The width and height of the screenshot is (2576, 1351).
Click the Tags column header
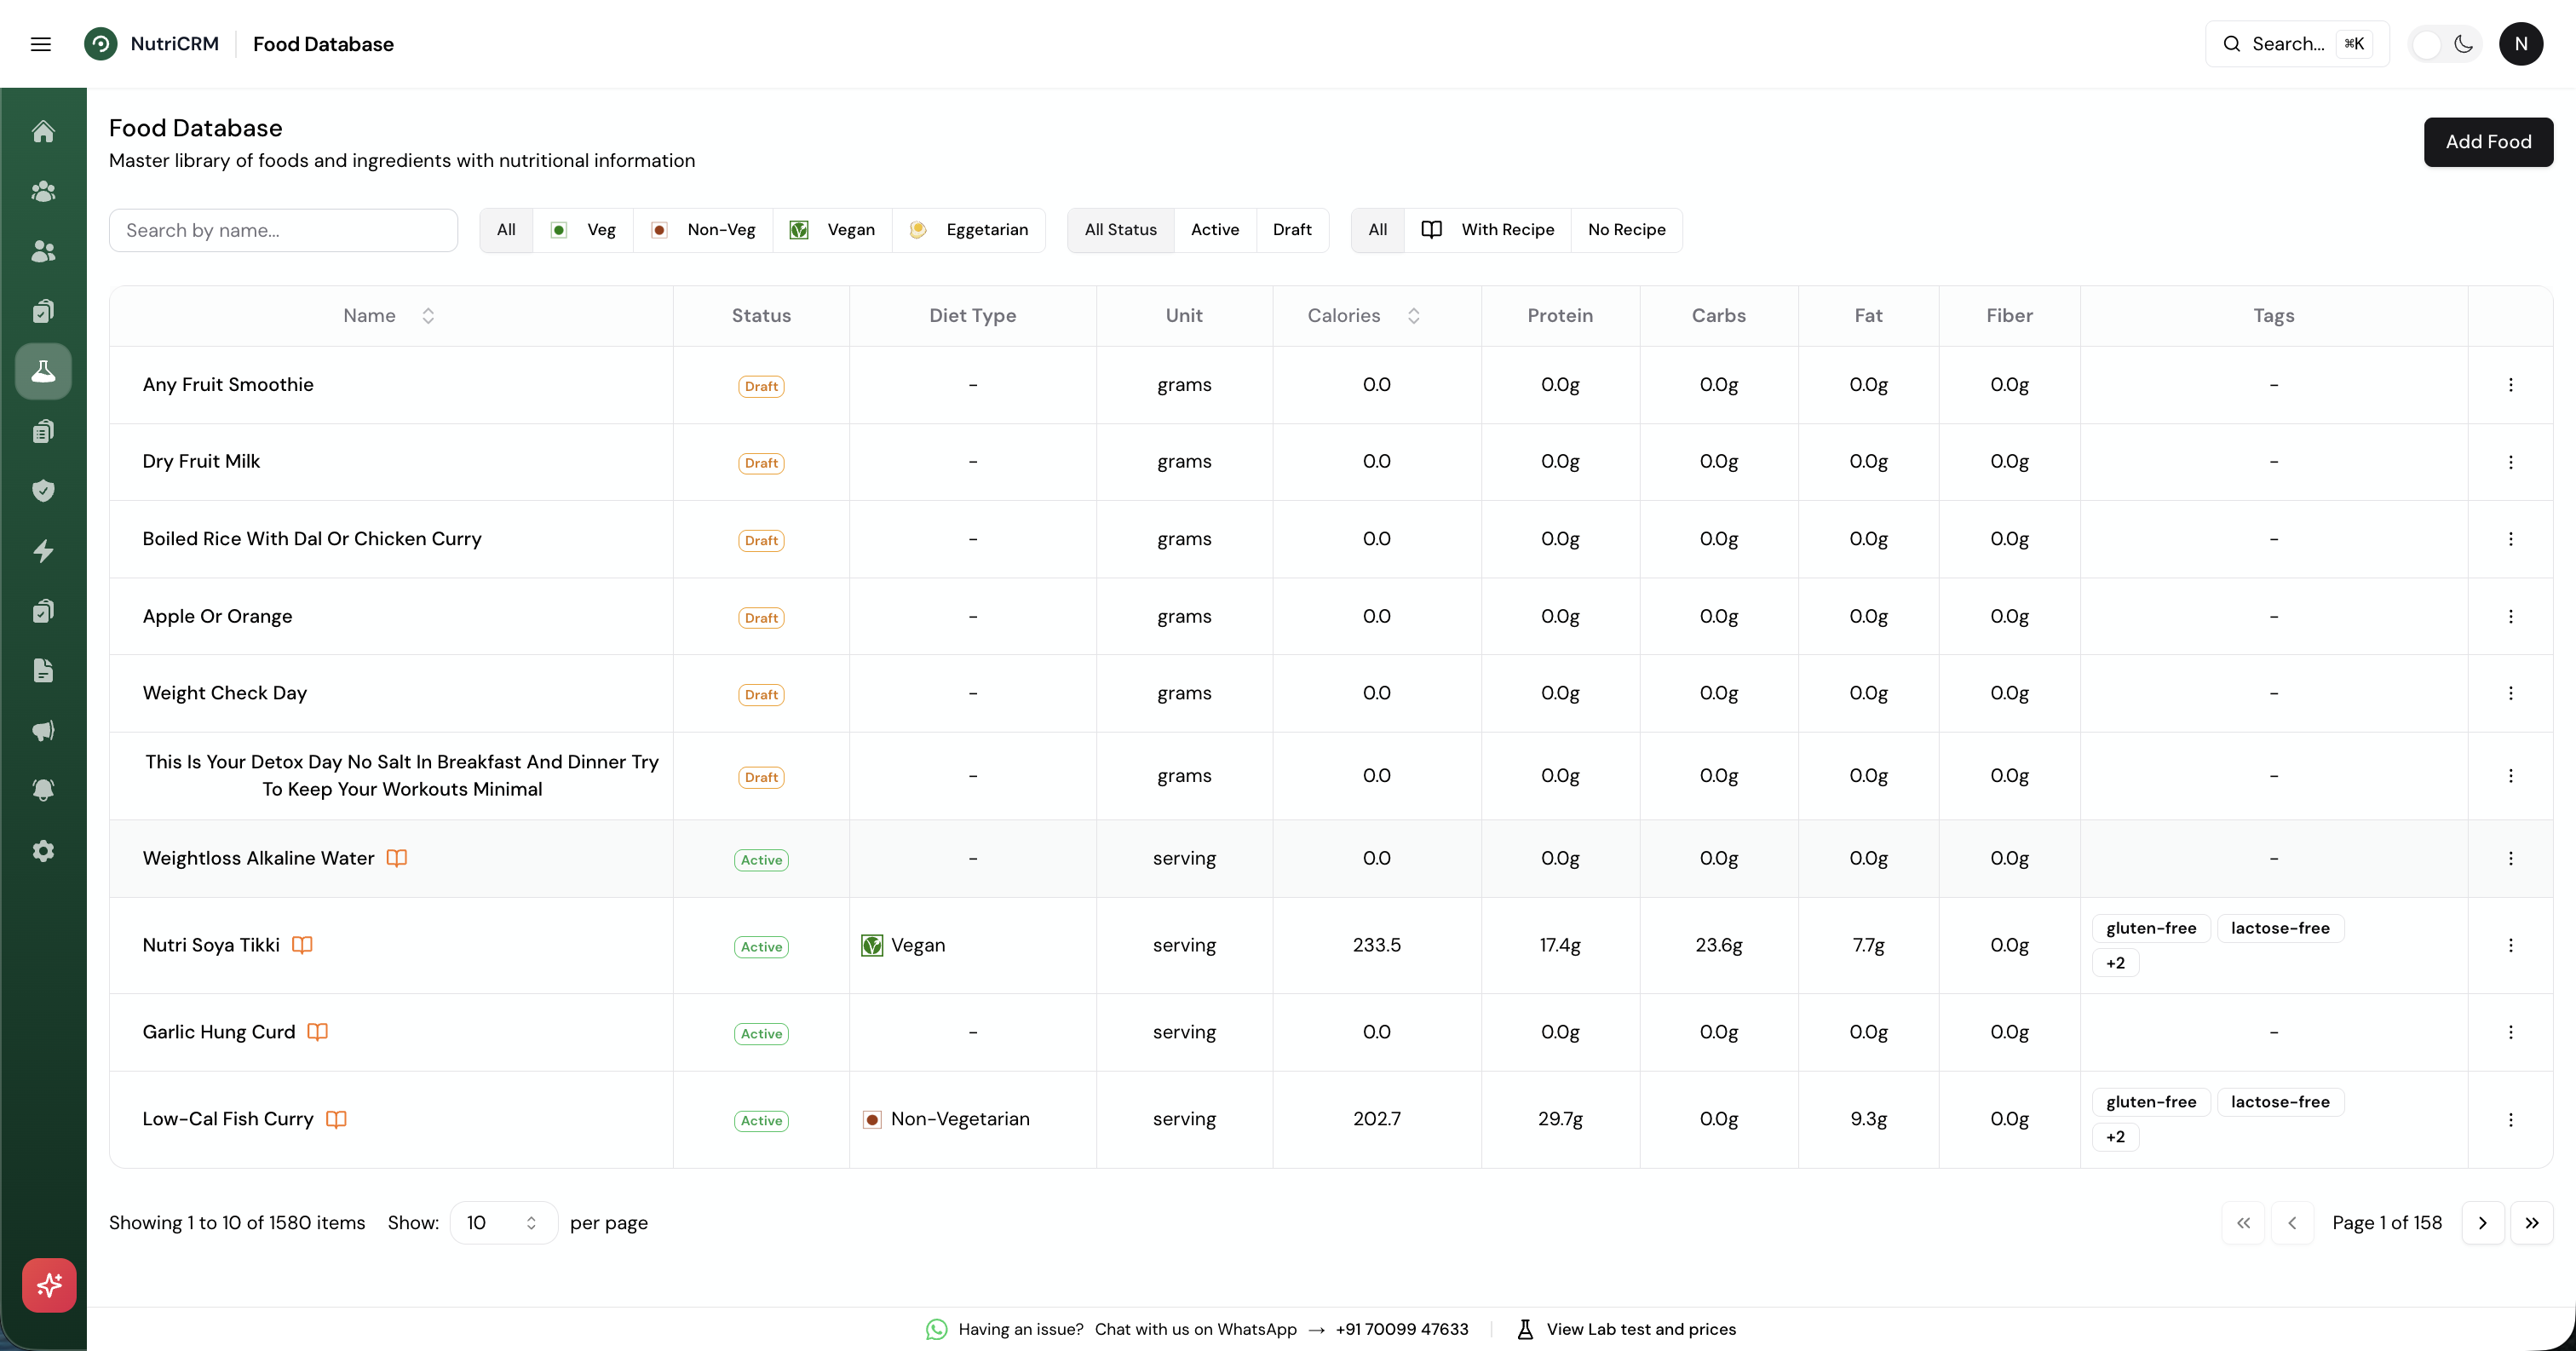[x=2273, y=316]
